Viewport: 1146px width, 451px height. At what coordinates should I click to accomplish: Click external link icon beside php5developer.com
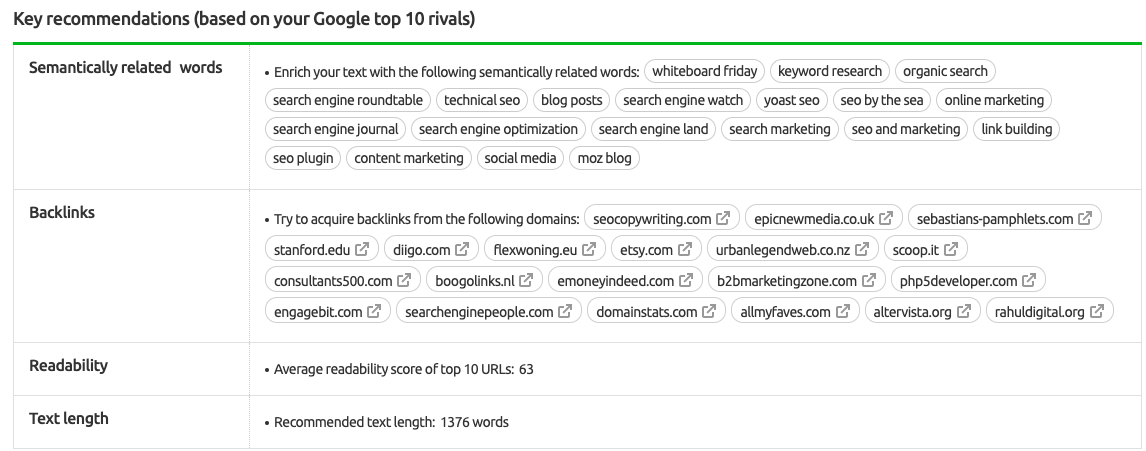point(1029,280)
